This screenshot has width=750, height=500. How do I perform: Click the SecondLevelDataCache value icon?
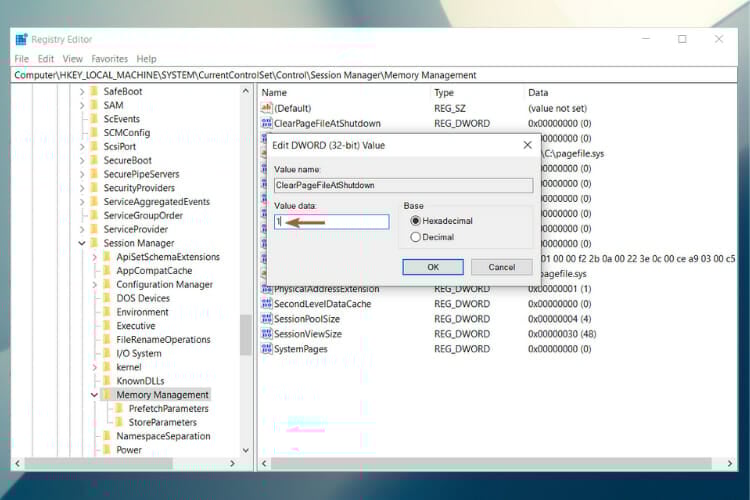click(x=266, y=304)
